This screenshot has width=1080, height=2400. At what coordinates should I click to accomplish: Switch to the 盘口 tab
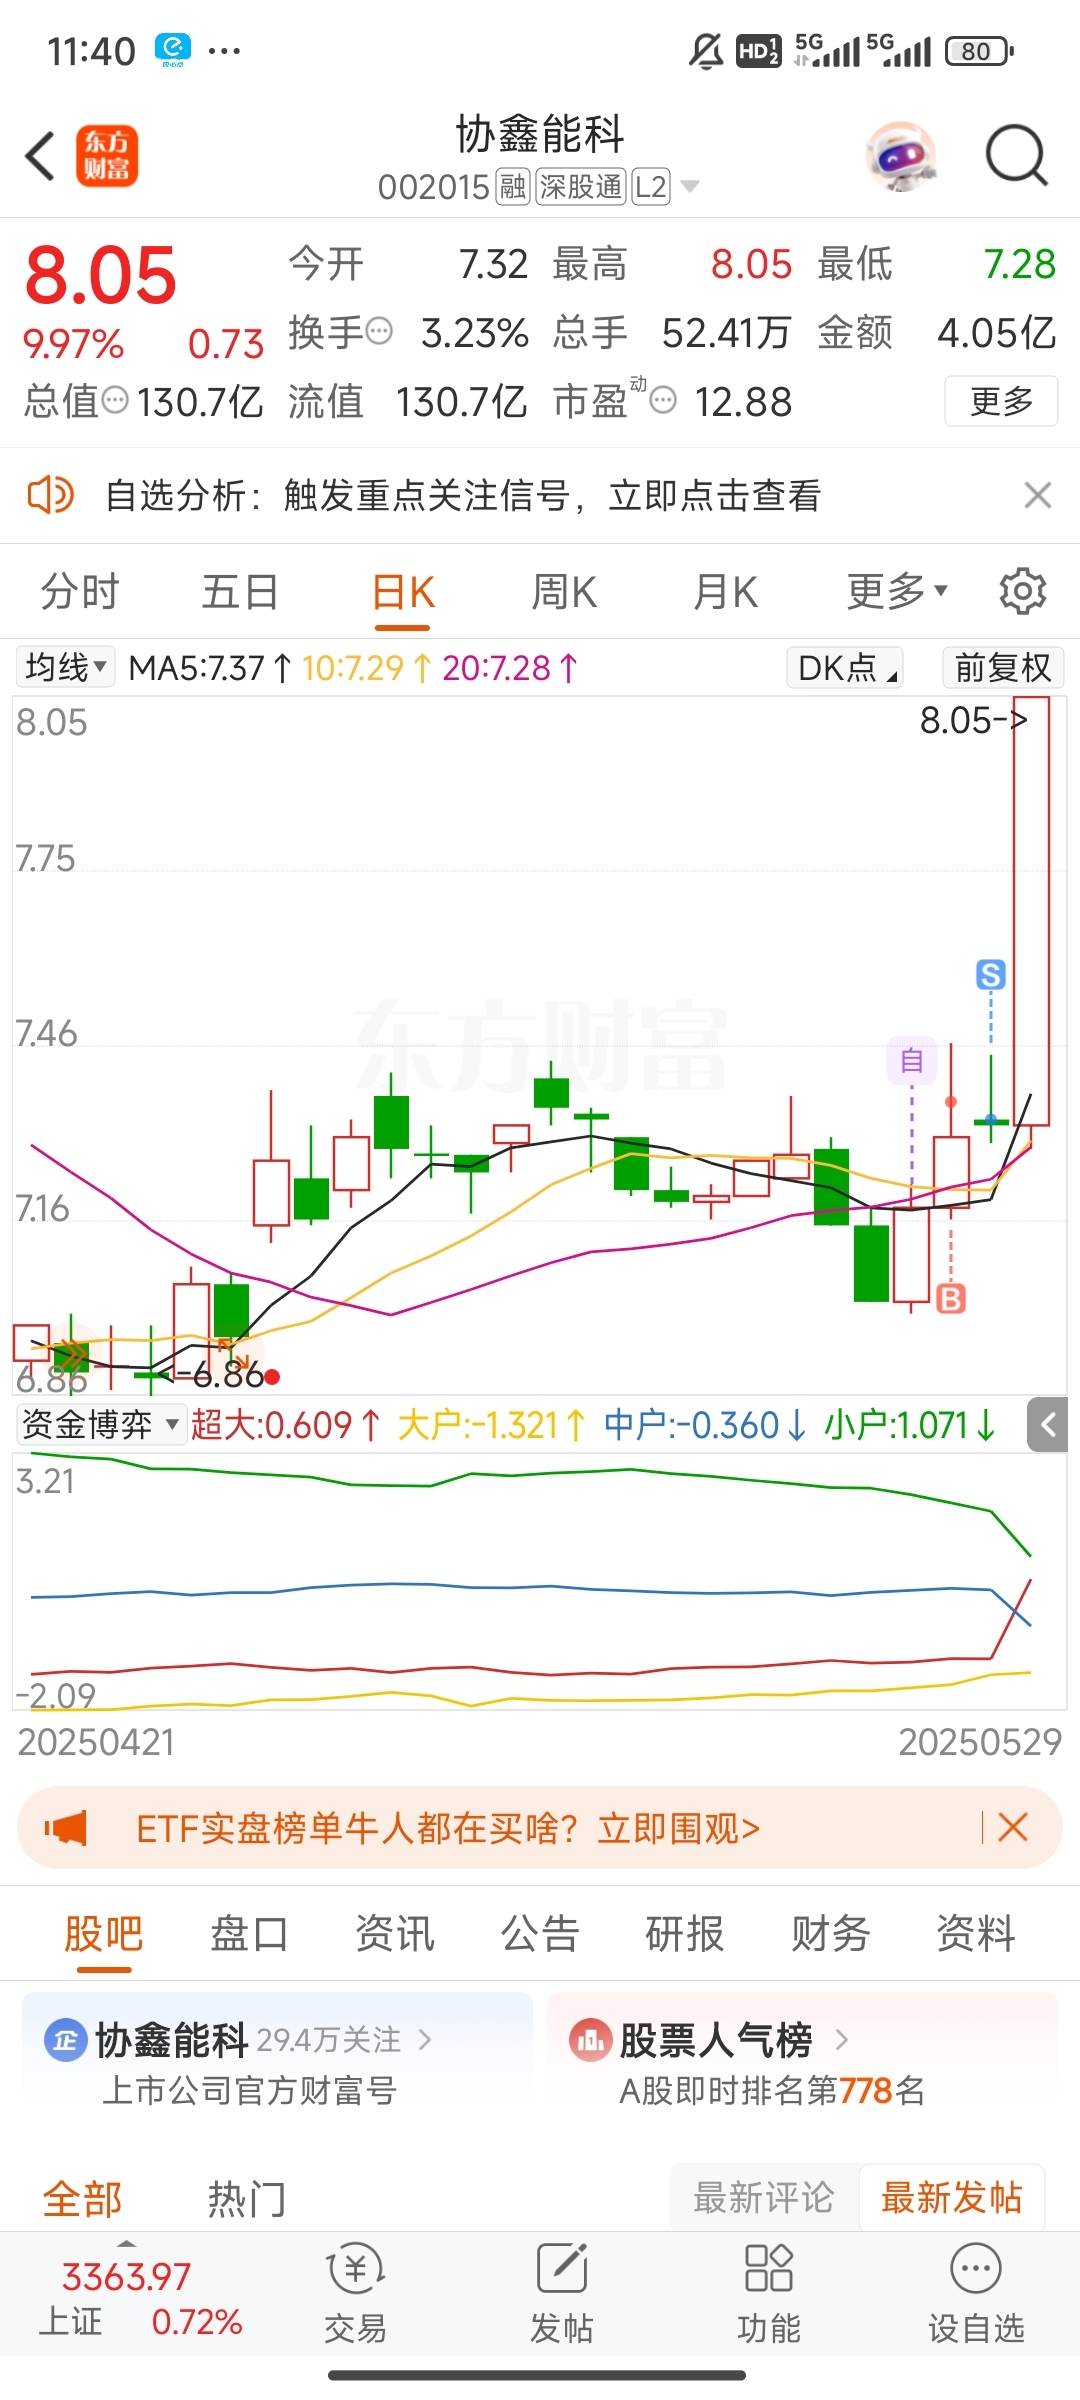pos(249,1933)
